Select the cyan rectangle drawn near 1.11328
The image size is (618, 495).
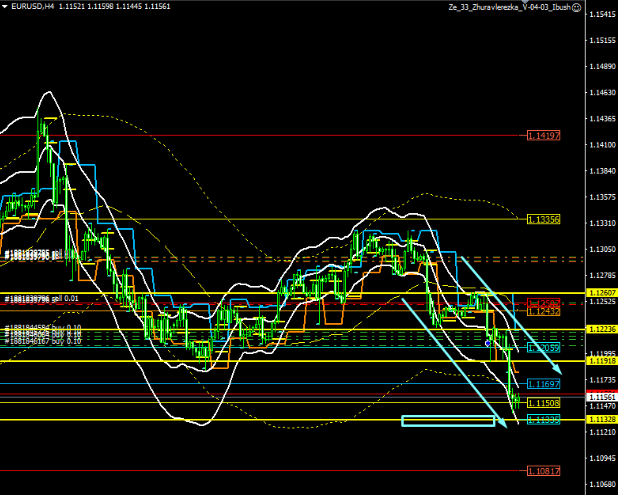click(448, 421)
